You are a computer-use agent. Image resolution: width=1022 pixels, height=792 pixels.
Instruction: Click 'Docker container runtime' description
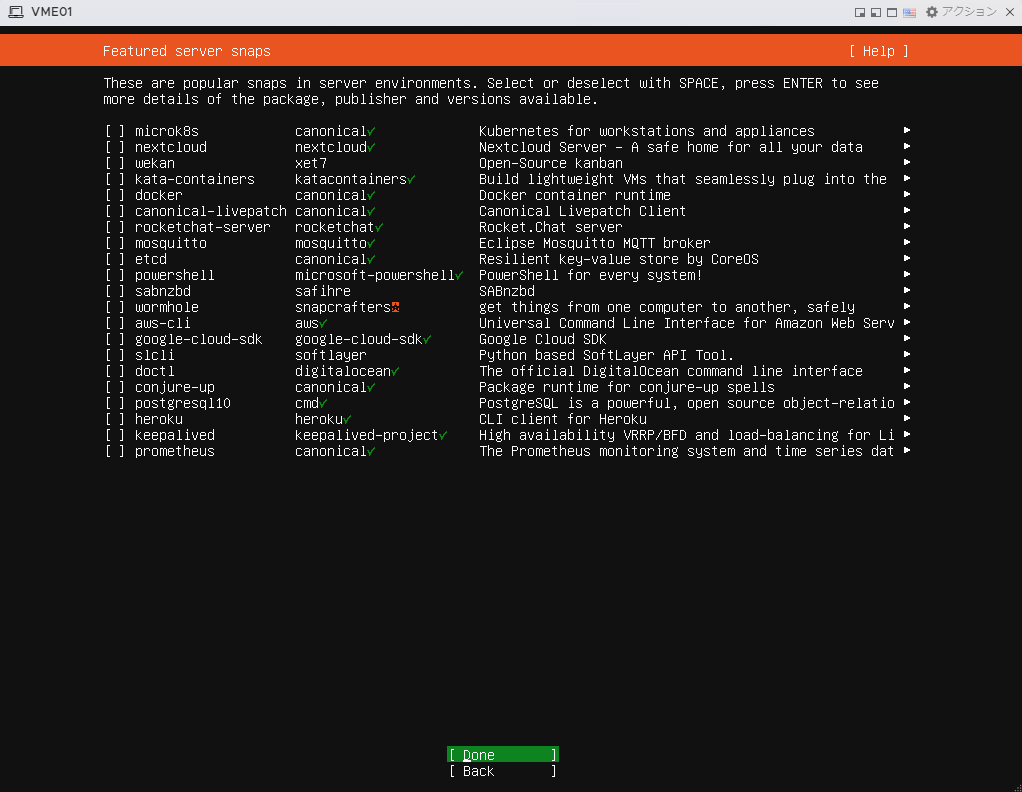pos(575,195)
